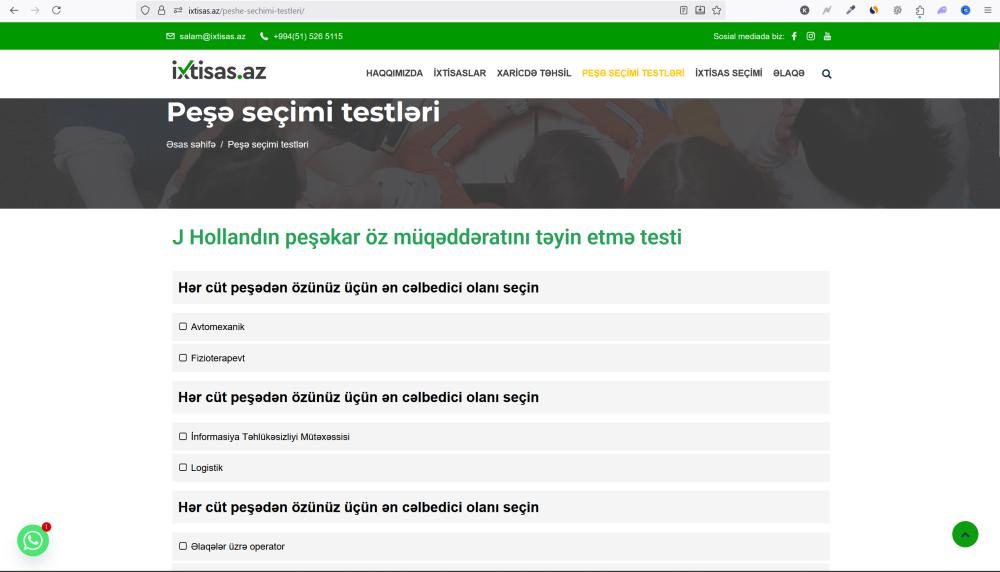Click the salam@ixtisas.az email link
Screen dimensions: 1000x572
pos(212,36)
